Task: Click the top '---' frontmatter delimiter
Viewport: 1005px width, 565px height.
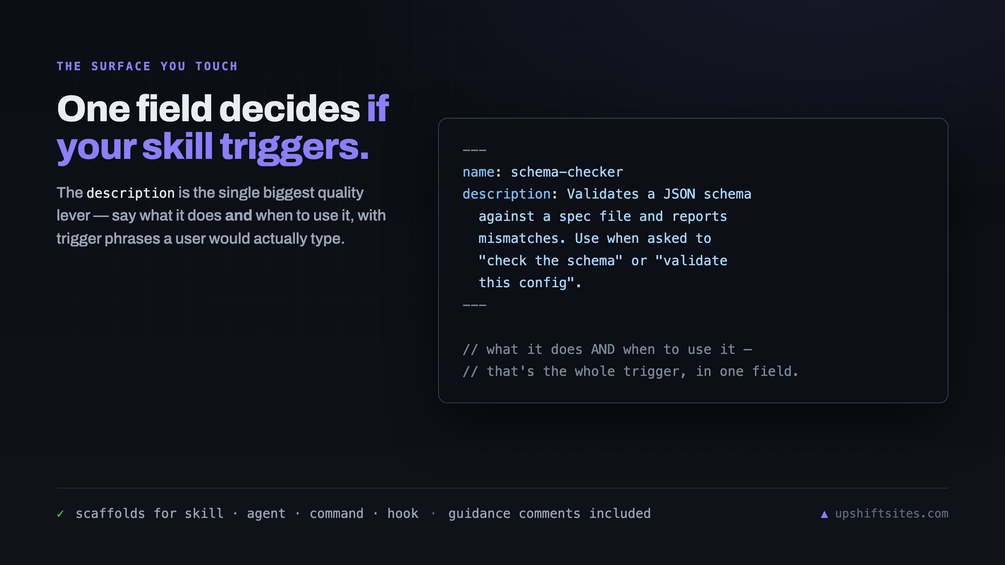Action: 474,151
